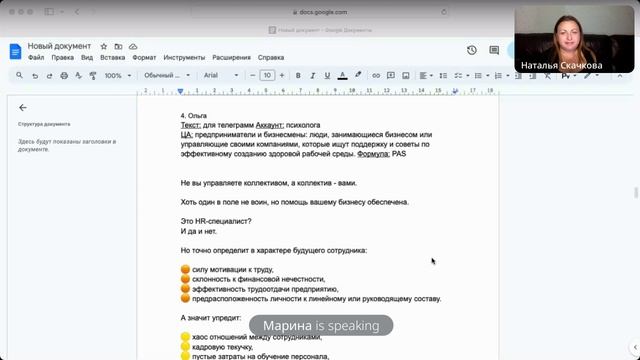
Task: Decrease the font size
Action: pos(252,76)
